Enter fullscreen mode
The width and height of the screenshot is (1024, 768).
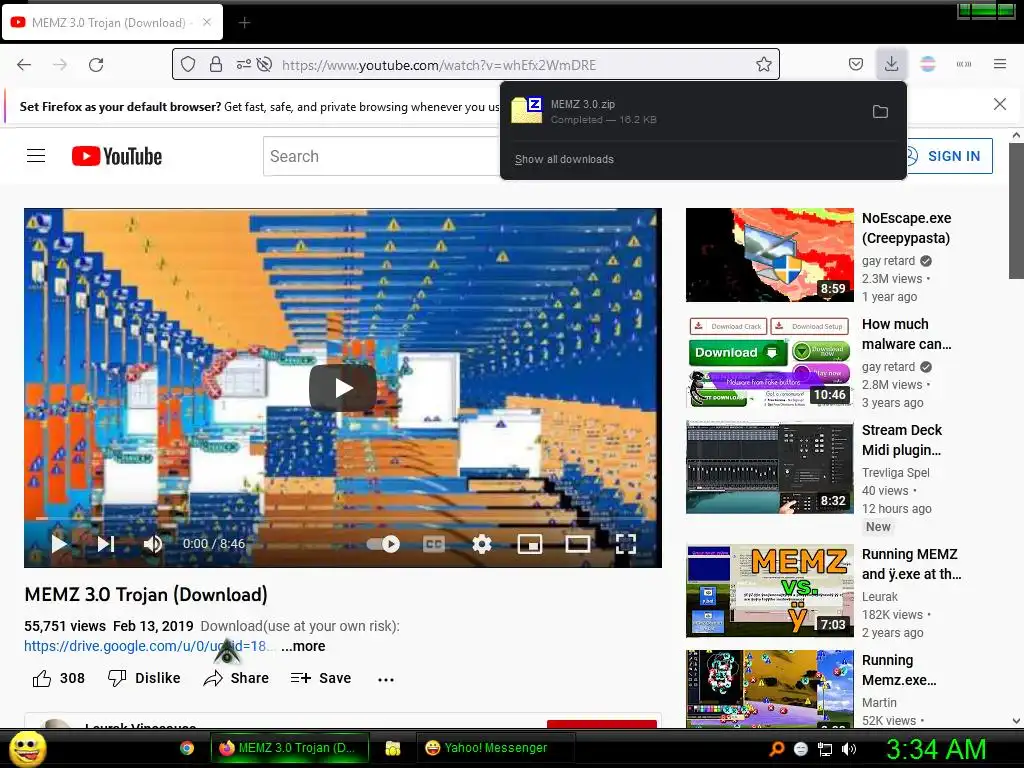click(x=626, y=543)
